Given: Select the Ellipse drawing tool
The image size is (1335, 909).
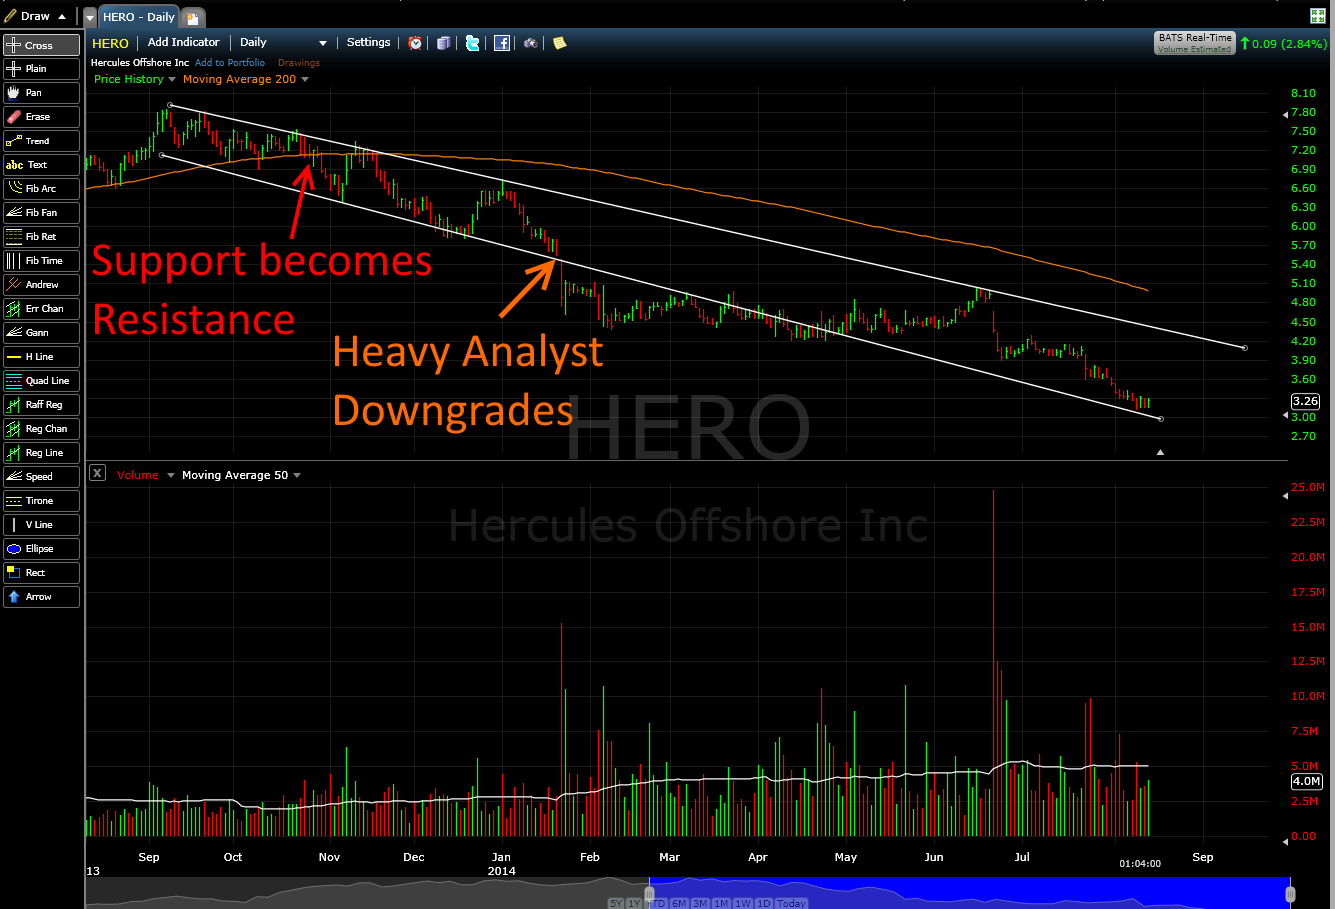Looking at the screenshot, I should click(x=41, y=549).
